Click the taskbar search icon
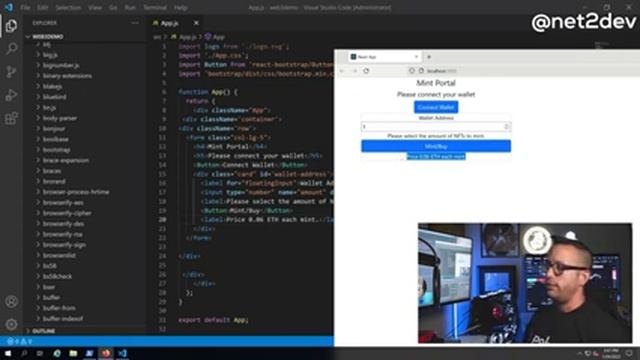Viewport: 640px width, 360px height. coord(24,353)
